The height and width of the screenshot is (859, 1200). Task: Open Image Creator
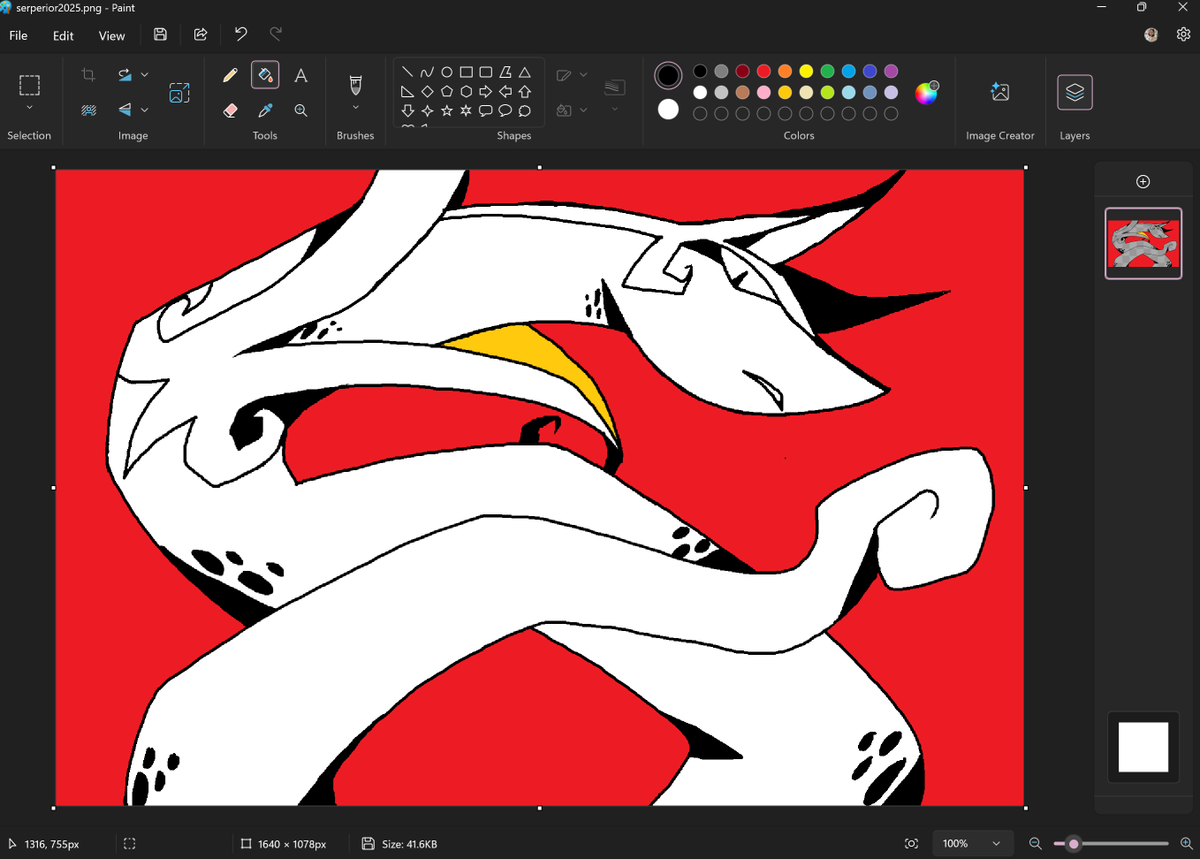click(x=1000, y=92)
